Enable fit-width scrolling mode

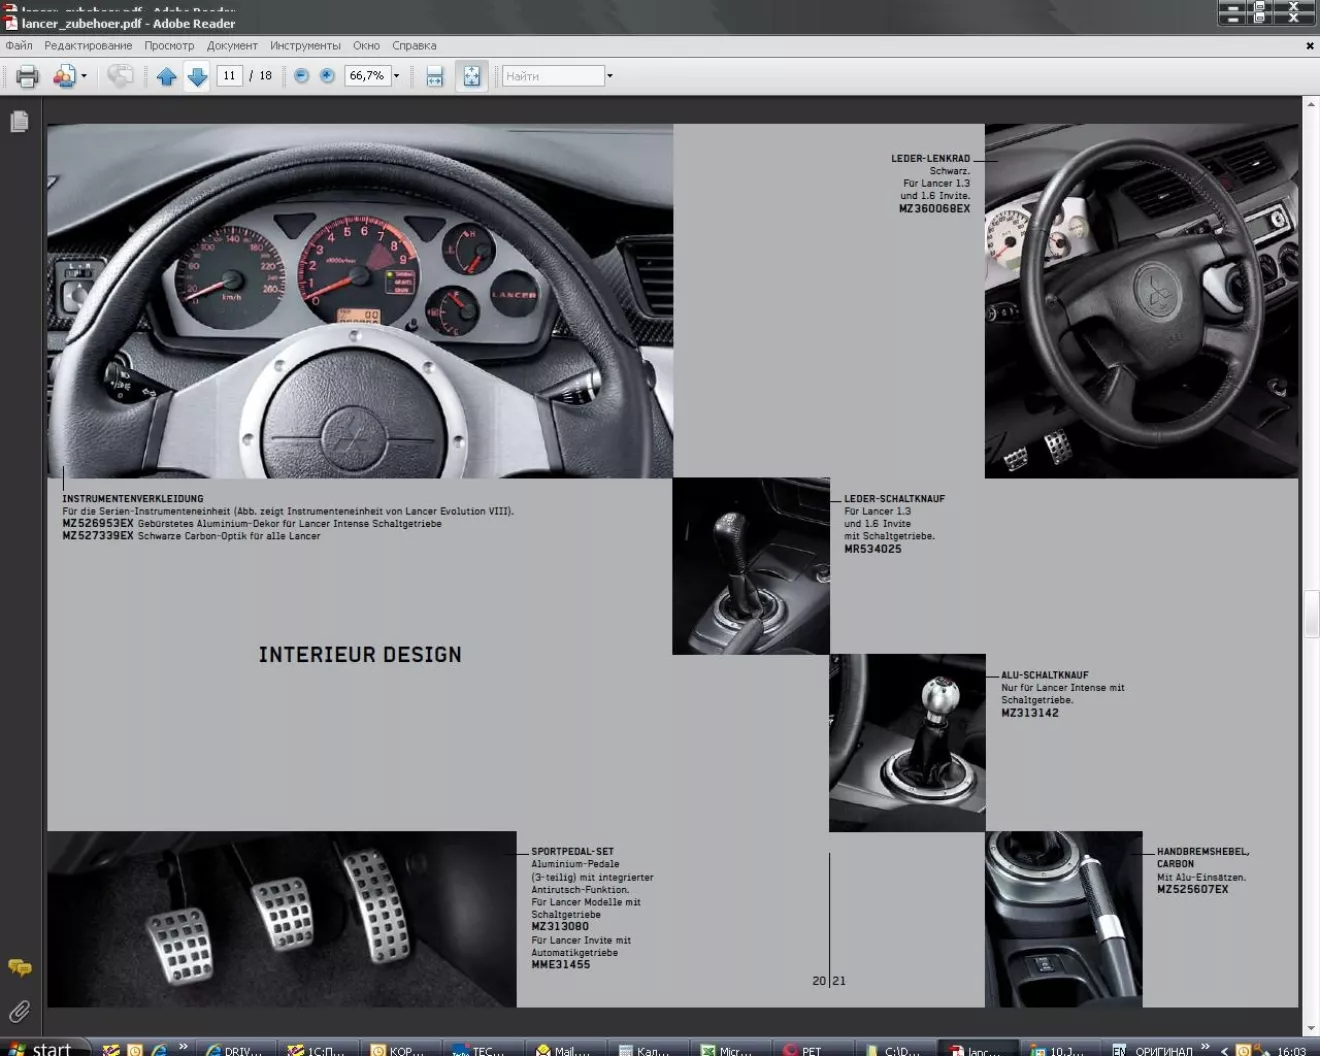[x=434, y=76]
